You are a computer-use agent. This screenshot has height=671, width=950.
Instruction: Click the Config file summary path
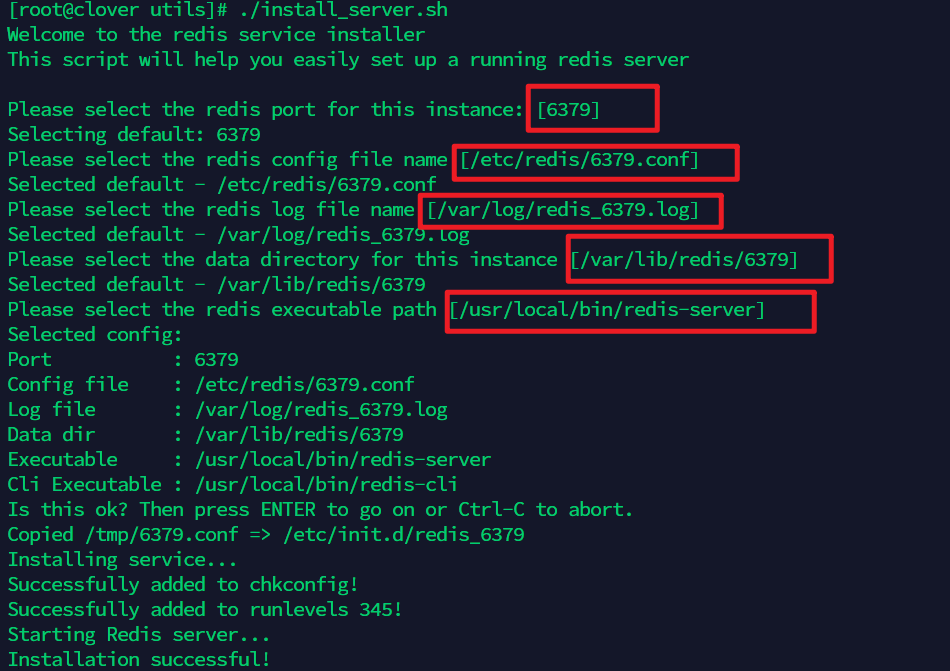[x=305, y=385]
